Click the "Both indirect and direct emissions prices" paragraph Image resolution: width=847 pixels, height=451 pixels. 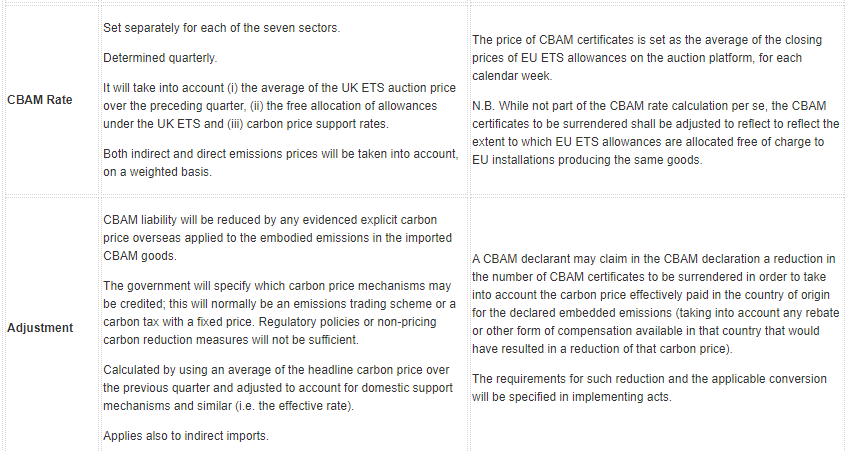[280, 160]
